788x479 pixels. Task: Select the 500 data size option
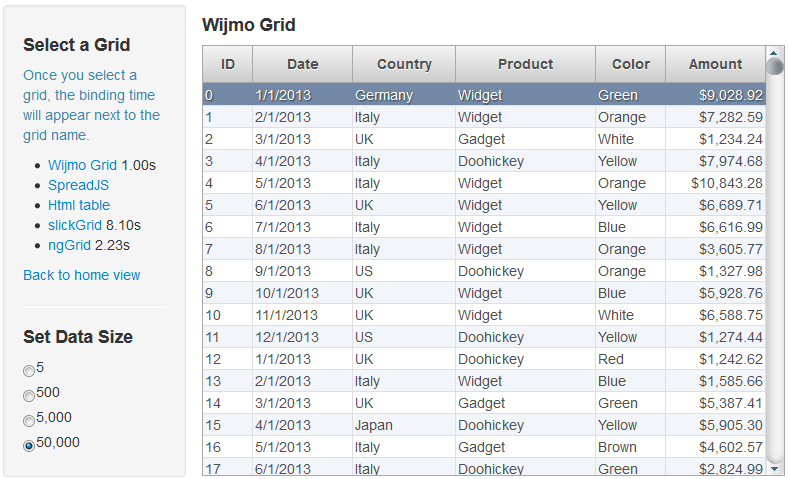tap(29, 396)
